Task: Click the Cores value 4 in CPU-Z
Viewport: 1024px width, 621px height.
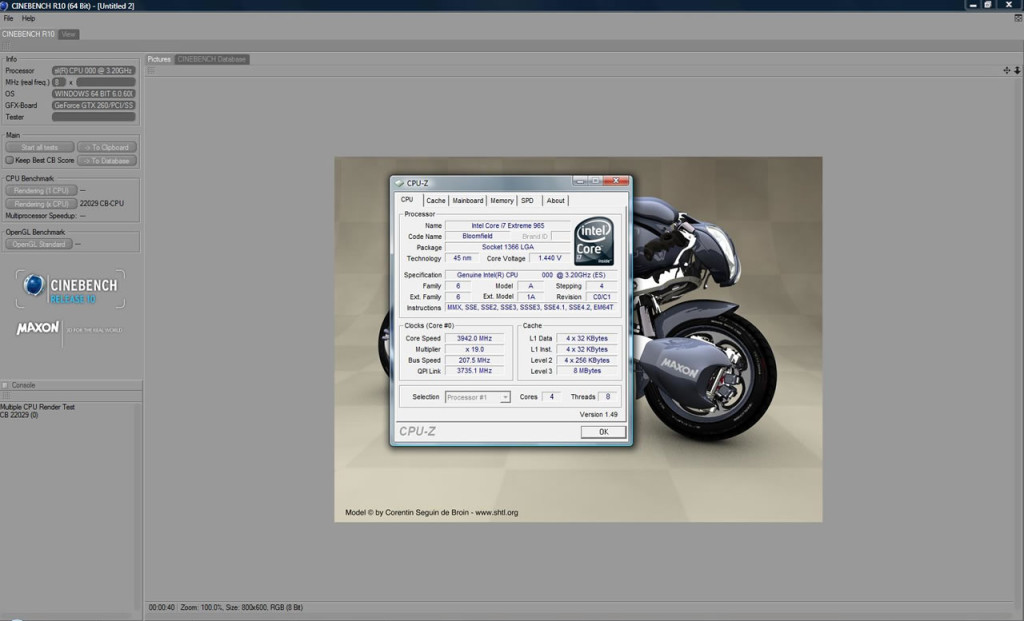Action: coord(551,396)
